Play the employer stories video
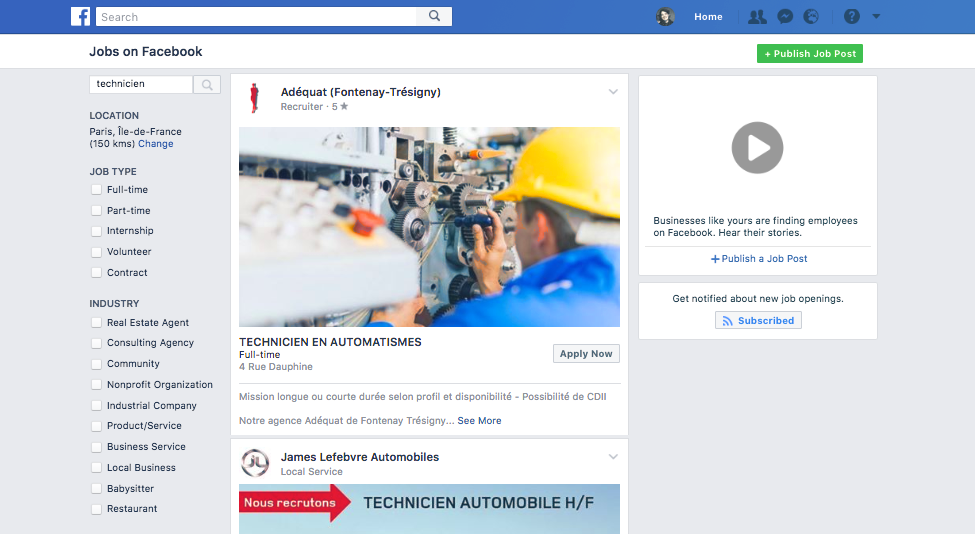Viewport: 975px width, 534px height. (757, 148)
